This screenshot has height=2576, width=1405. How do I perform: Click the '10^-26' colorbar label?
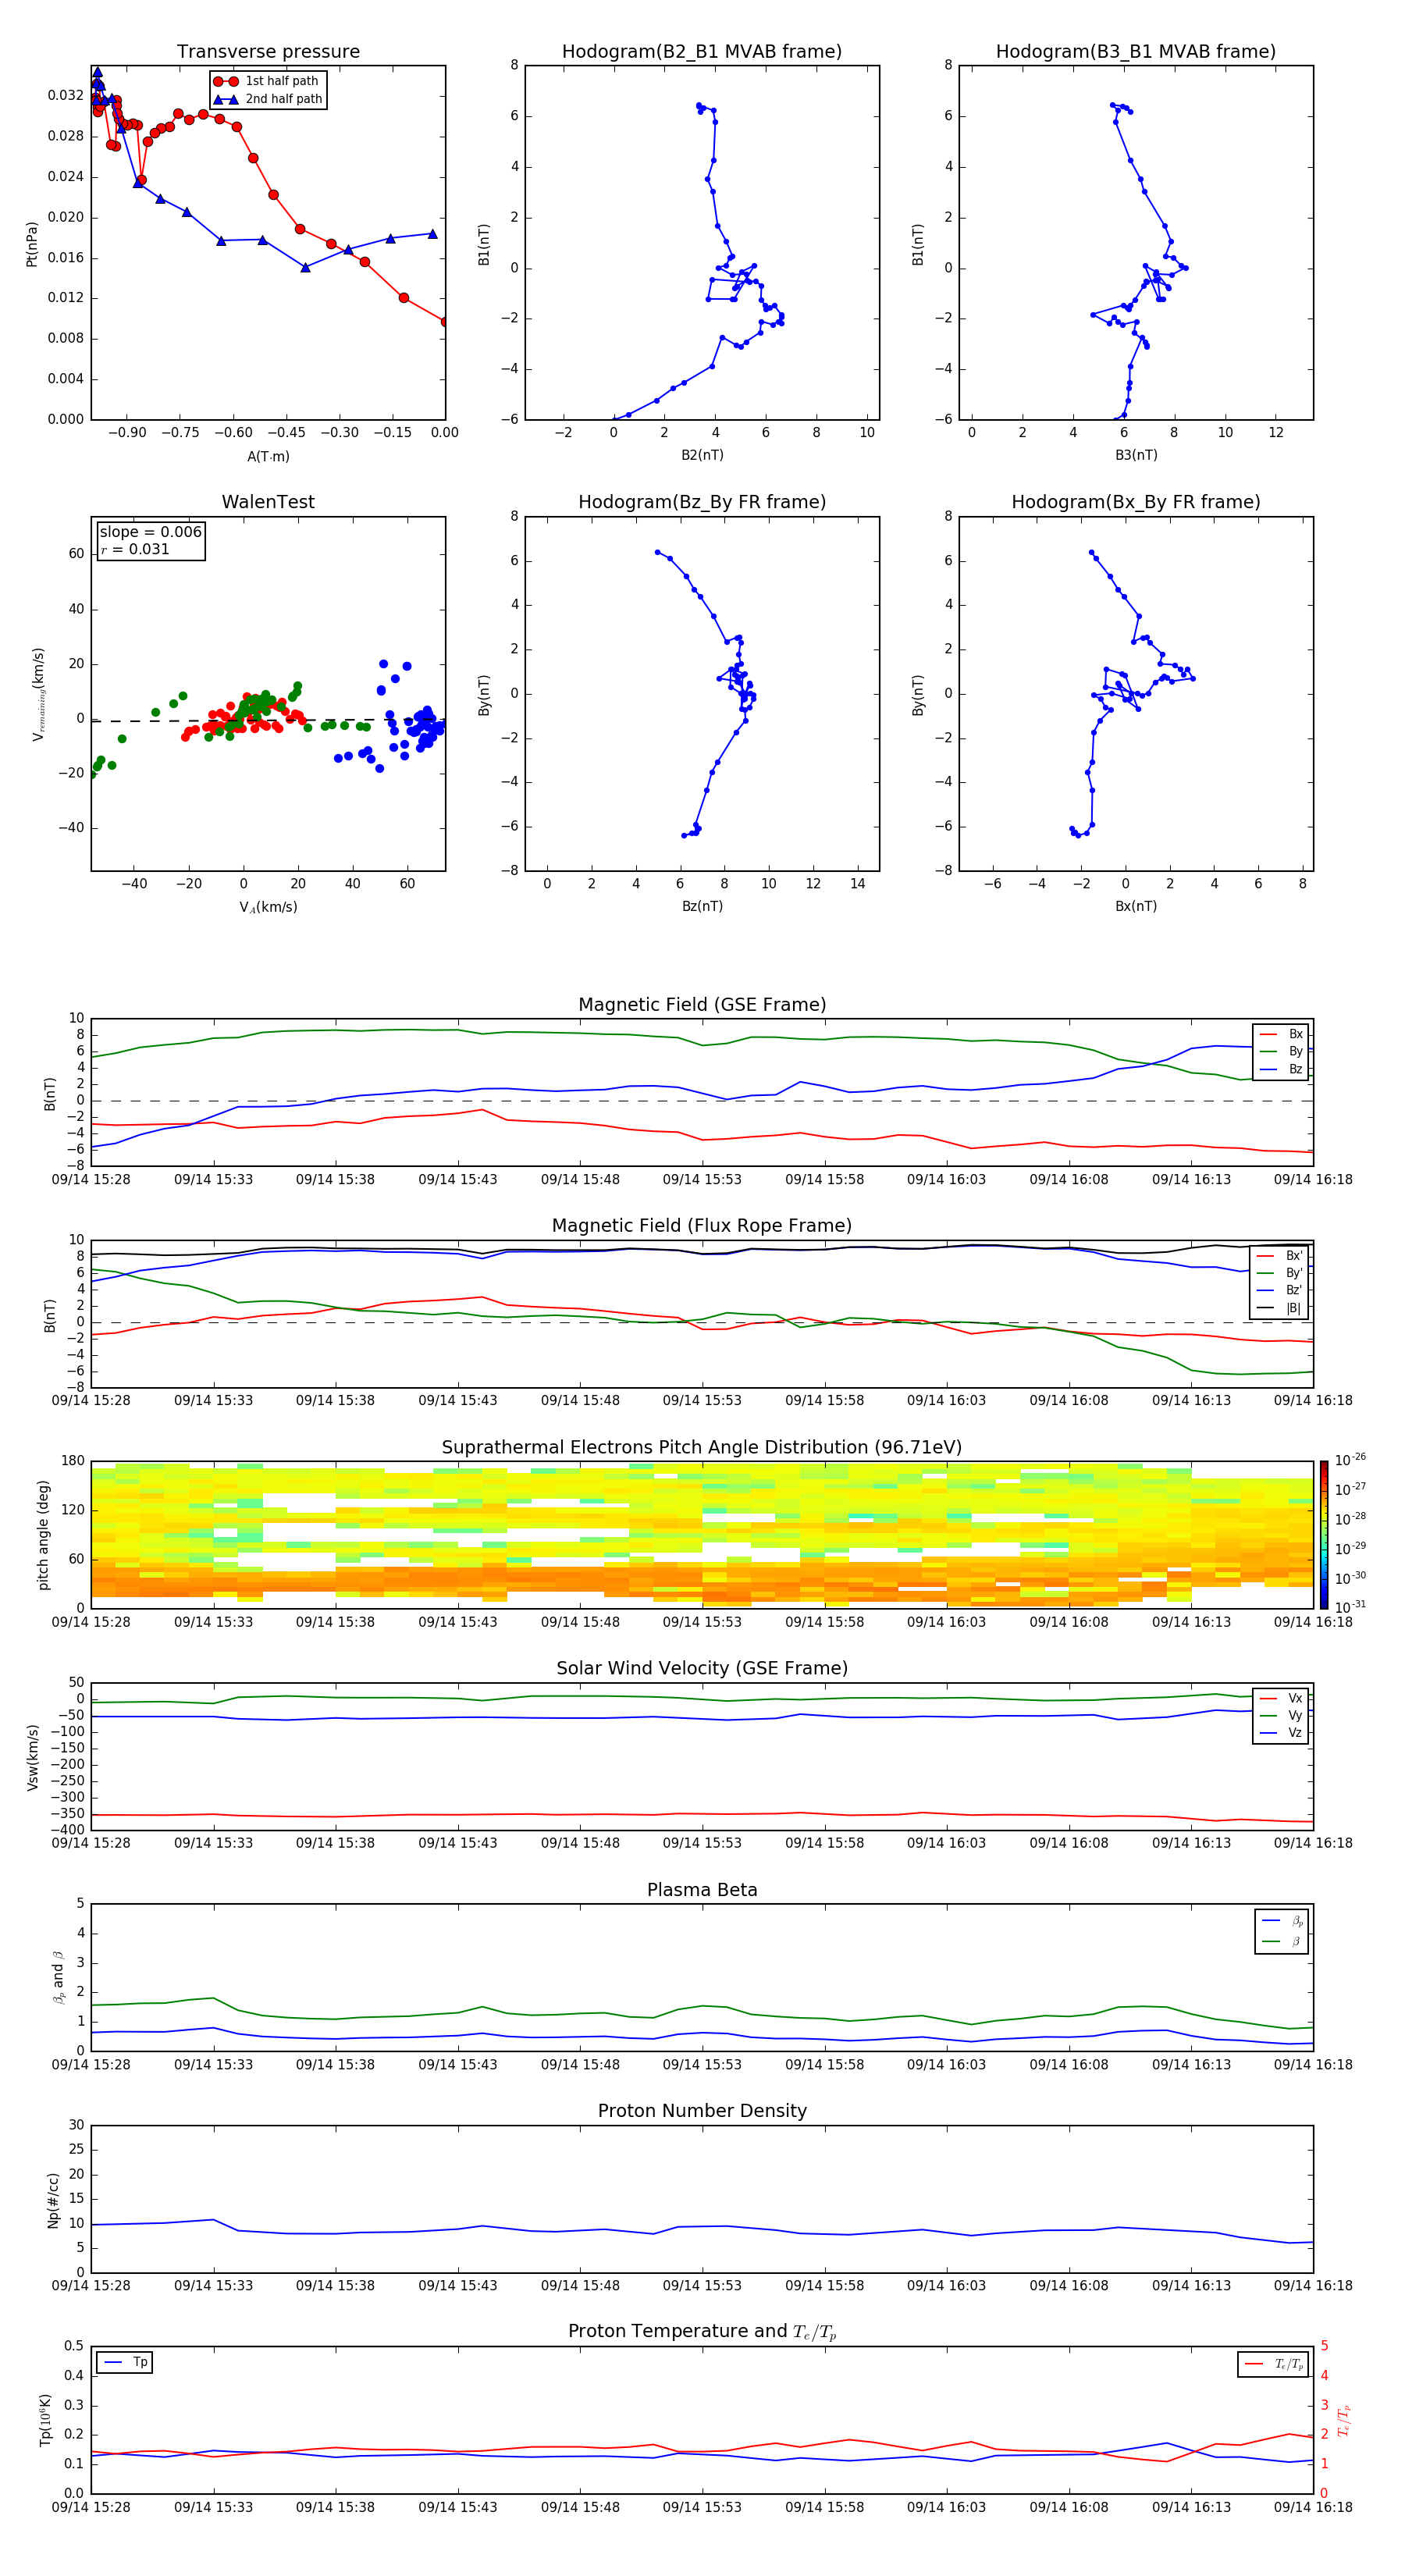coord(1350,1460)
